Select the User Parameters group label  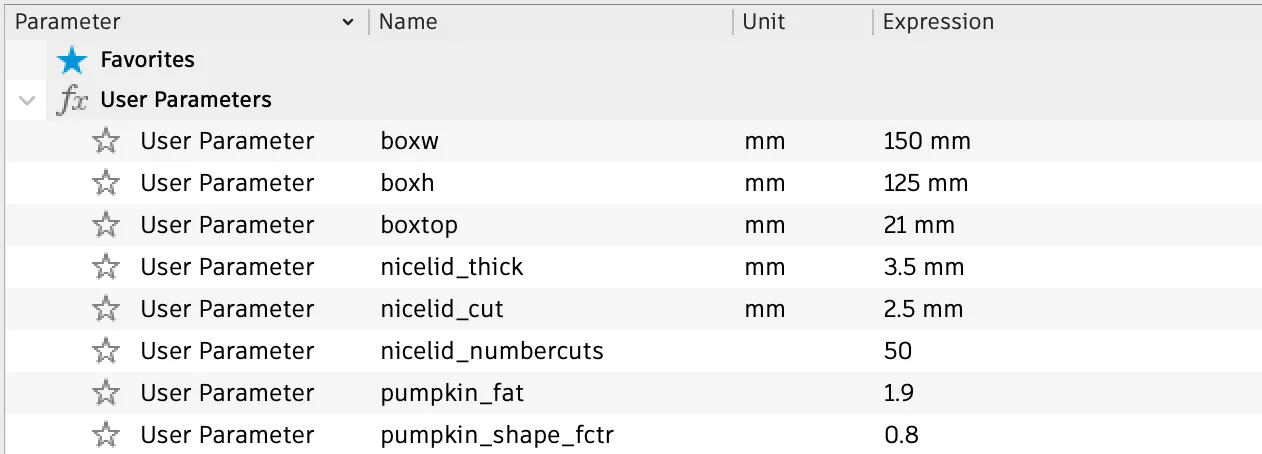pyautogui.click(x=186, y=100)
